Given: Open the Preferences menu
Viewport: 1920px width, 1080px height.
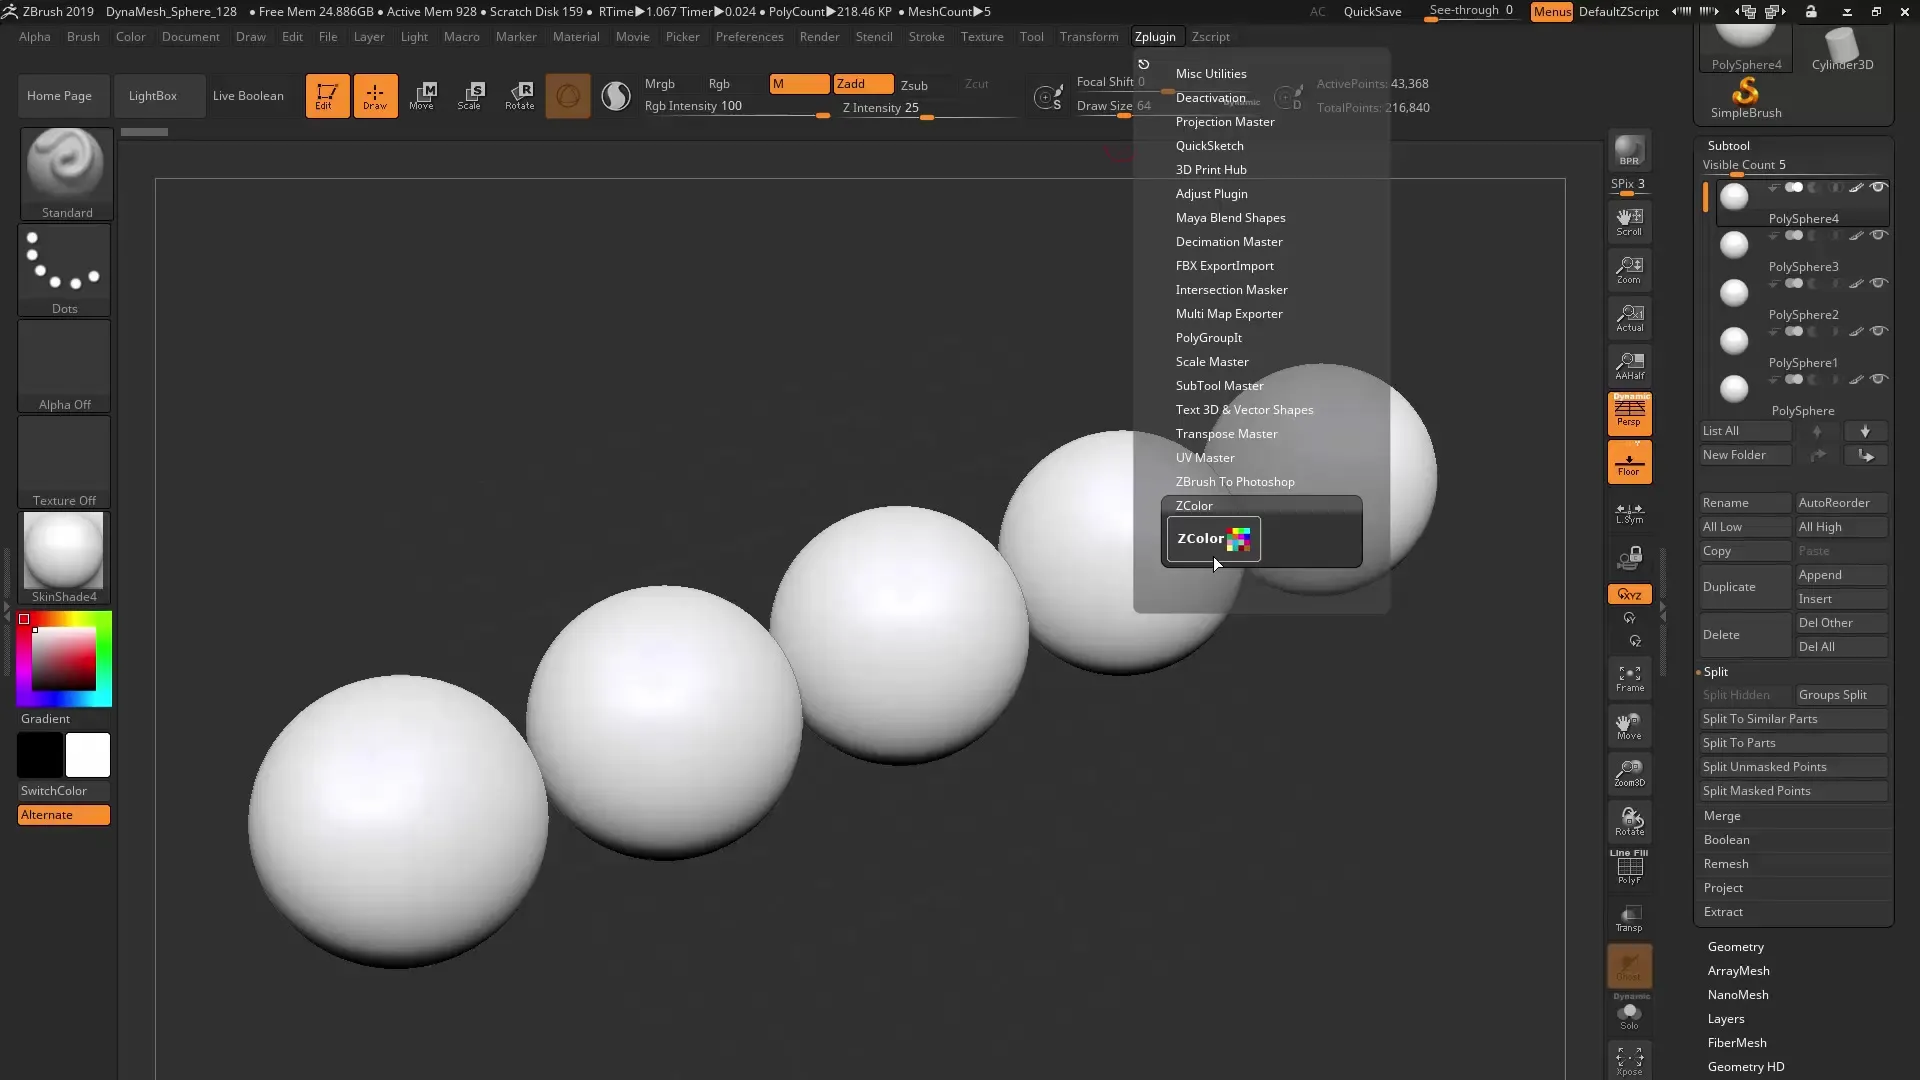Looking at the screenshot, I should click(749, 37).
